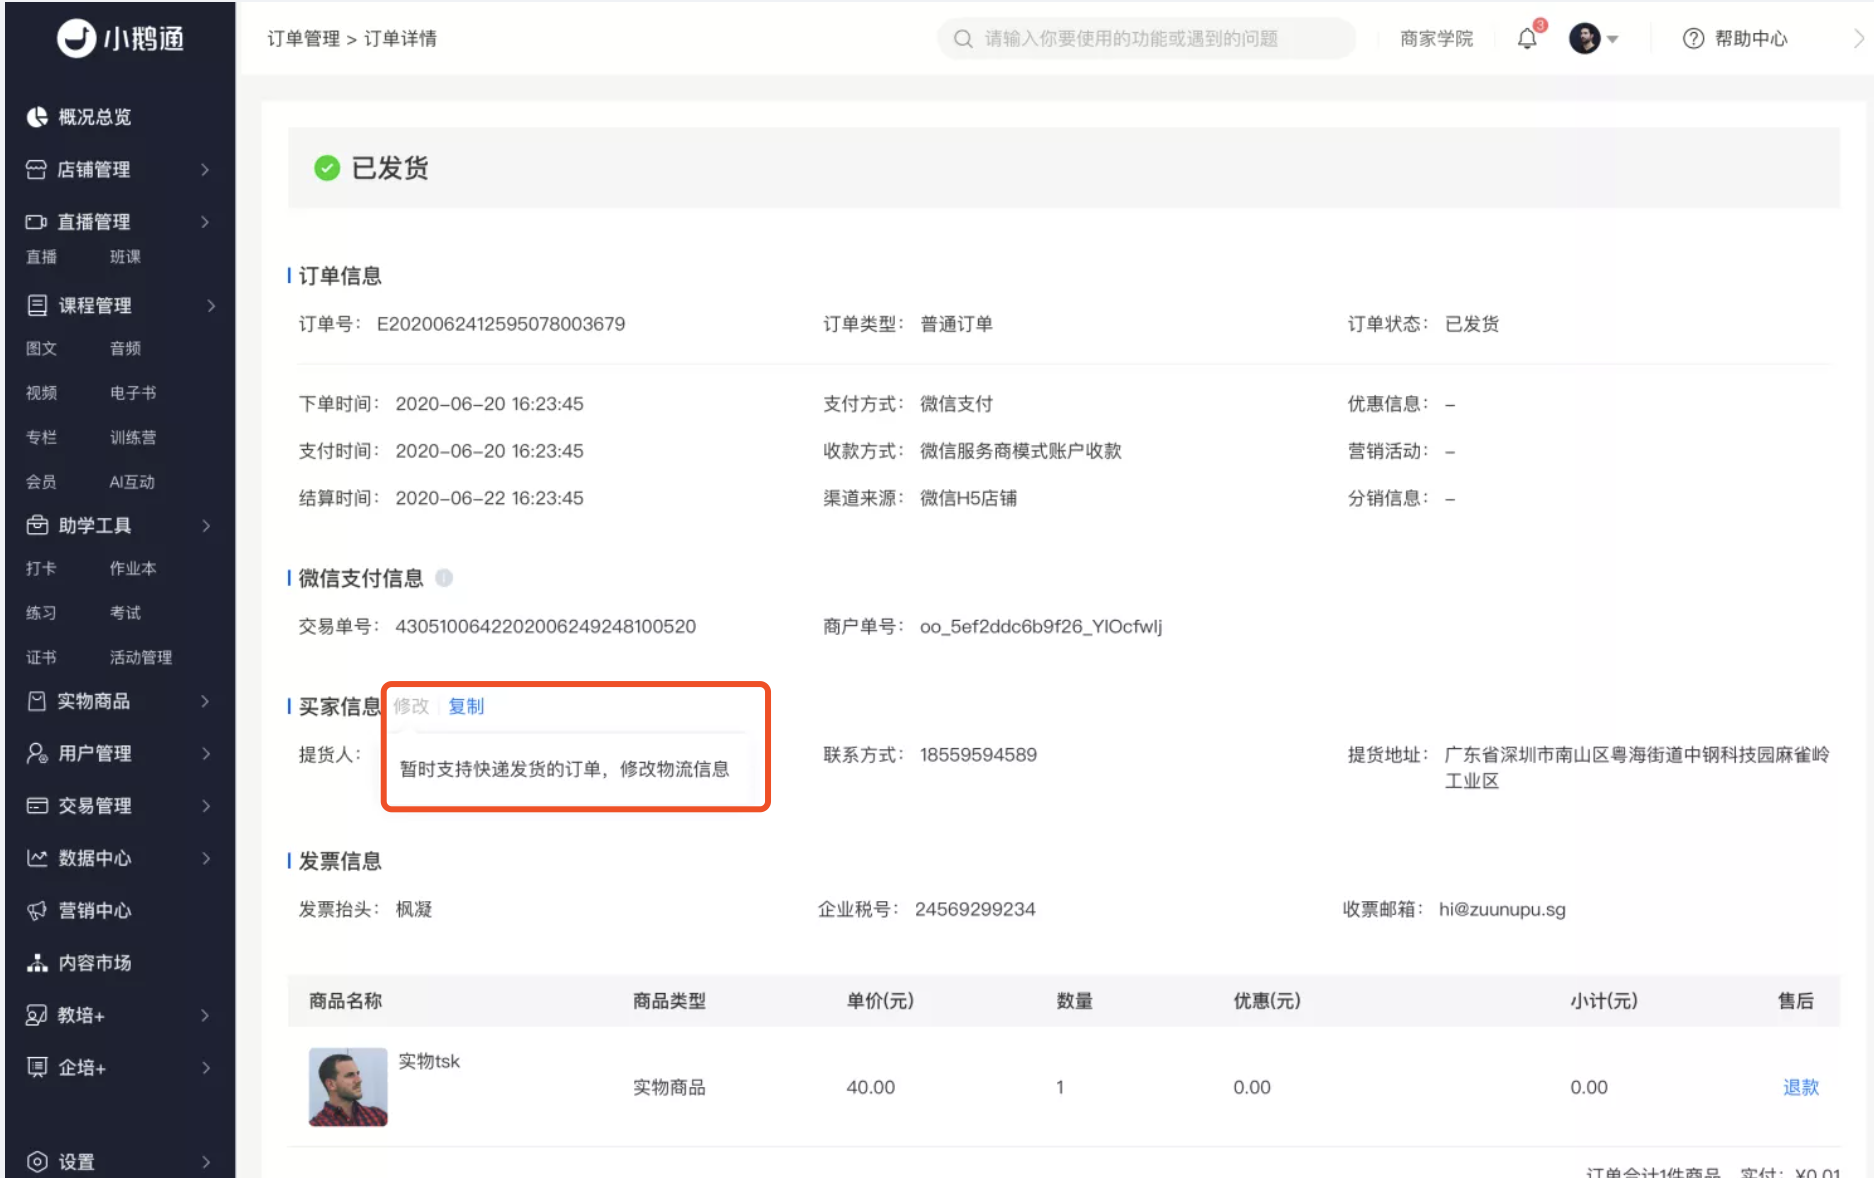Open the 直播 submenu item
The height and width of the screenshot is (1178, 1874).
[41, 257]
